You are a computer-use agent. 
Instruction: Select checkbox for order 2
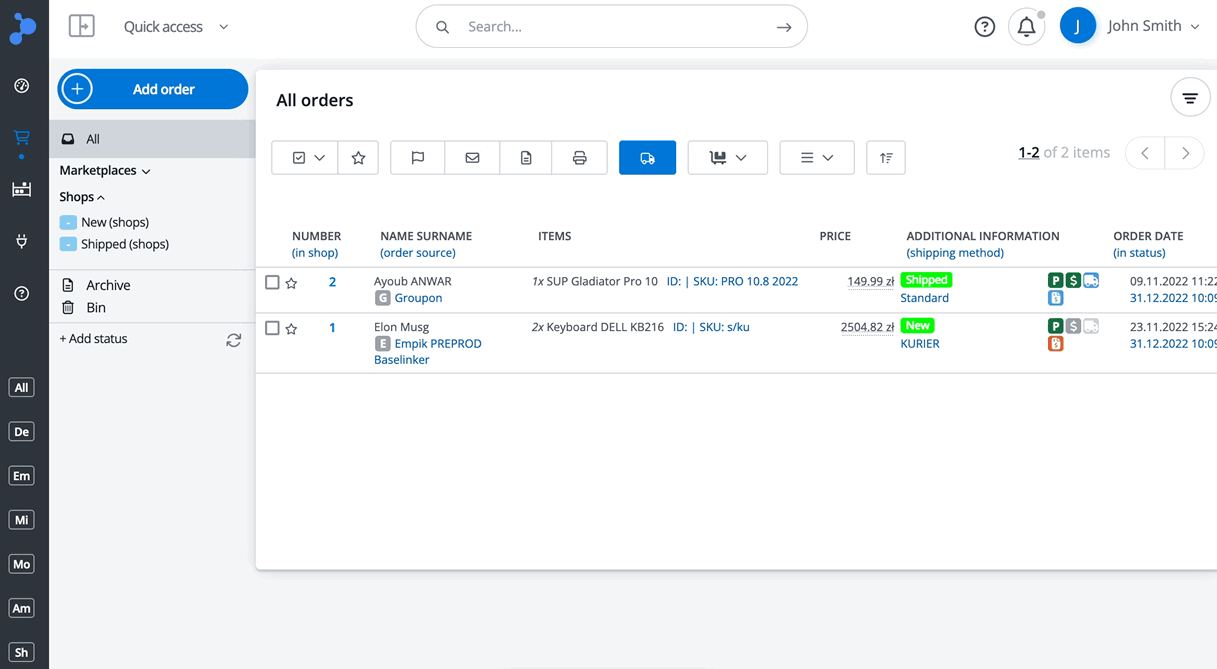click(272, 282)
